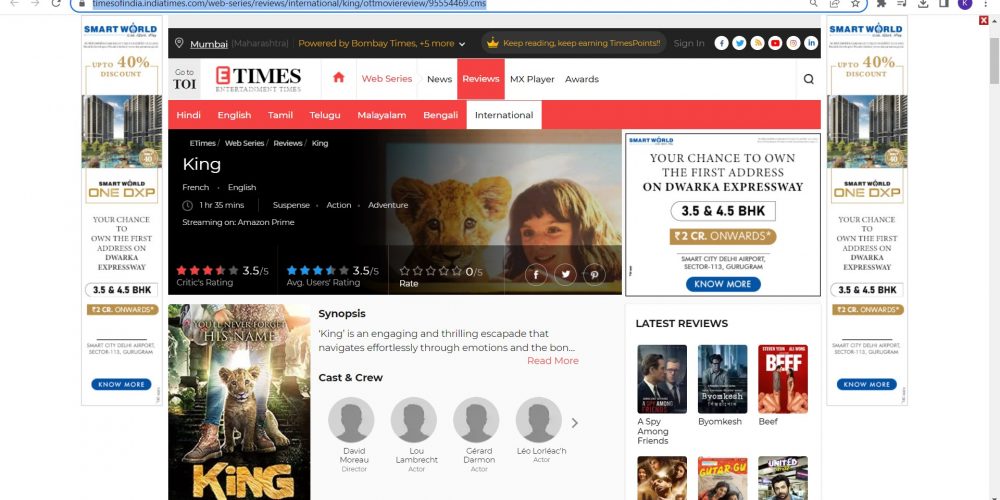The height and width of the screenshot is (500, 1000).
Task: Open ETimes Twitter page from header
Action: (739, 43)
